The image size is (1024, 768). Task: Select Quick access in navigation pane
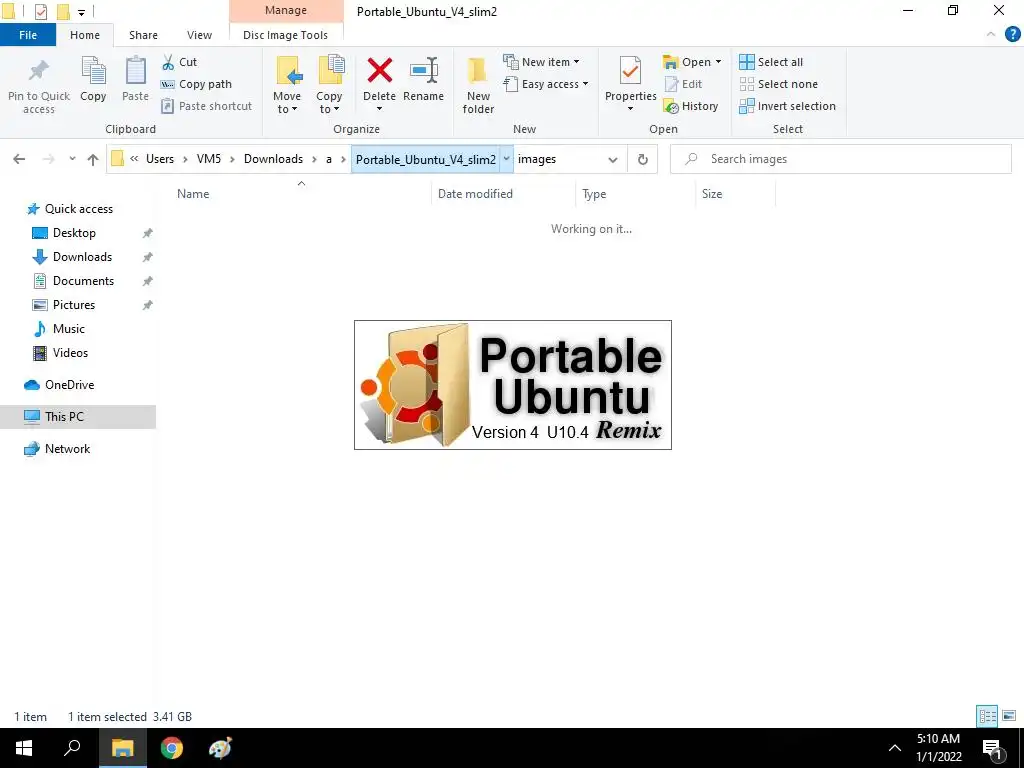(78, 209)
